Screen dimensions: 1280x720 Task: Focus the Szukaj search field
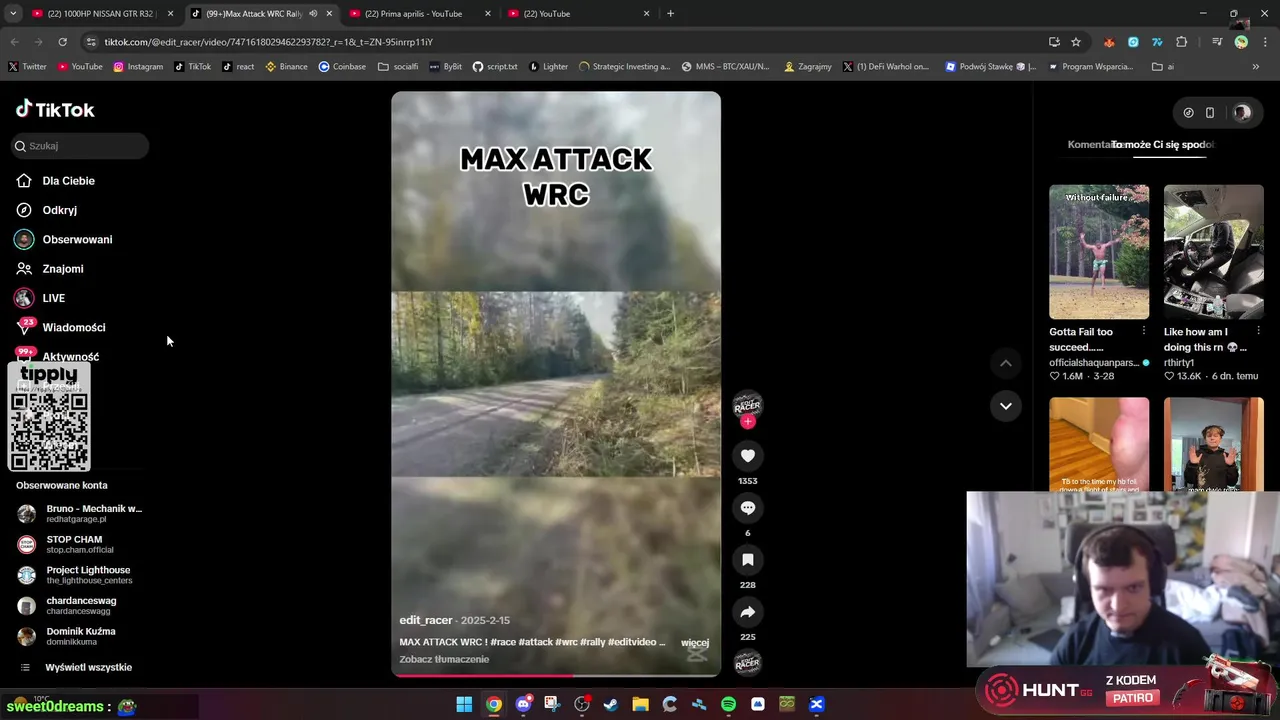click(x=81, y=146)
